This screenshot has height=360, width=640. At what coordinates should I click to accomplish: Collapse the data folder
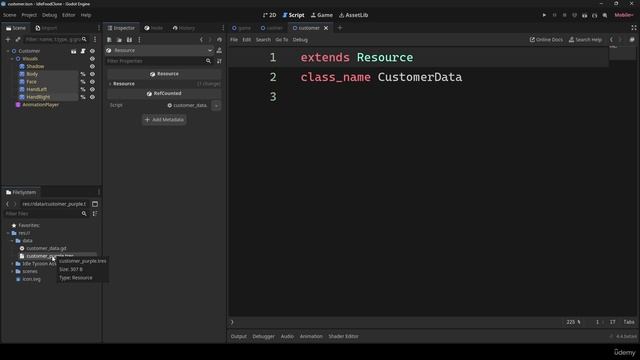click(12, 241)
